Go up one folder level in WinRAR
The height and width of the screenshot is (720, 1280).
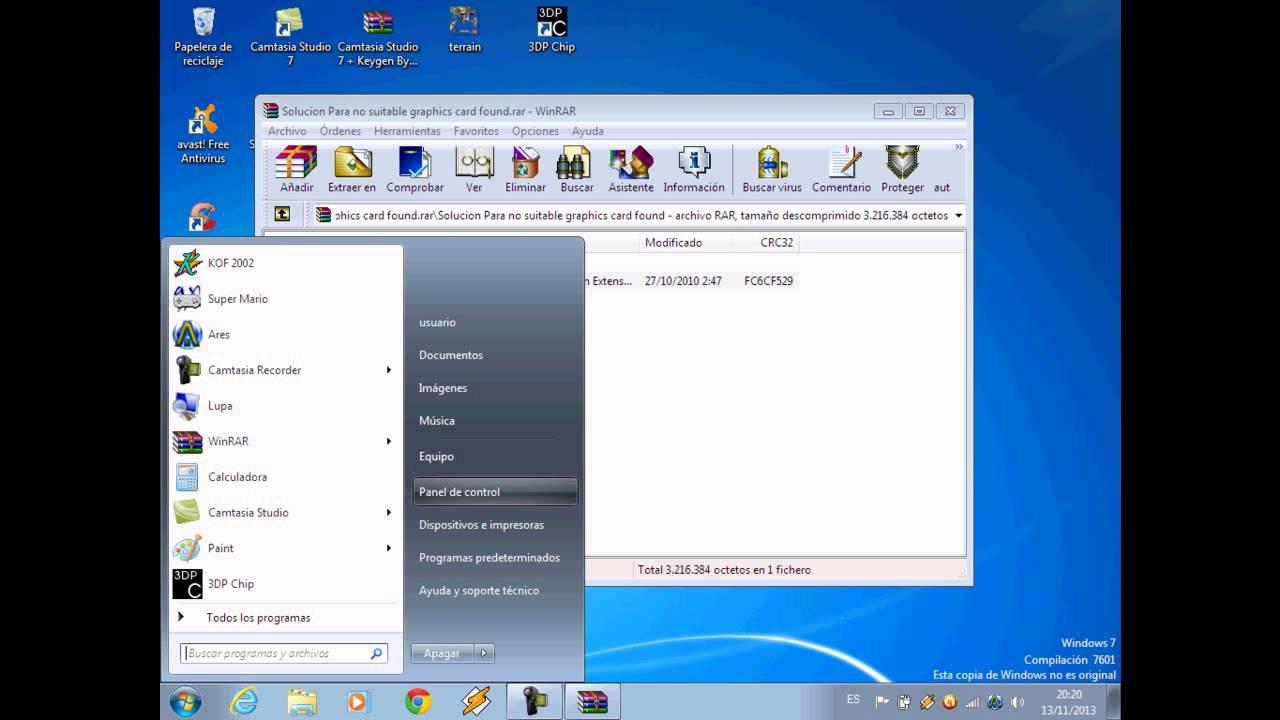pyautogui.click(x=282, y=214)
